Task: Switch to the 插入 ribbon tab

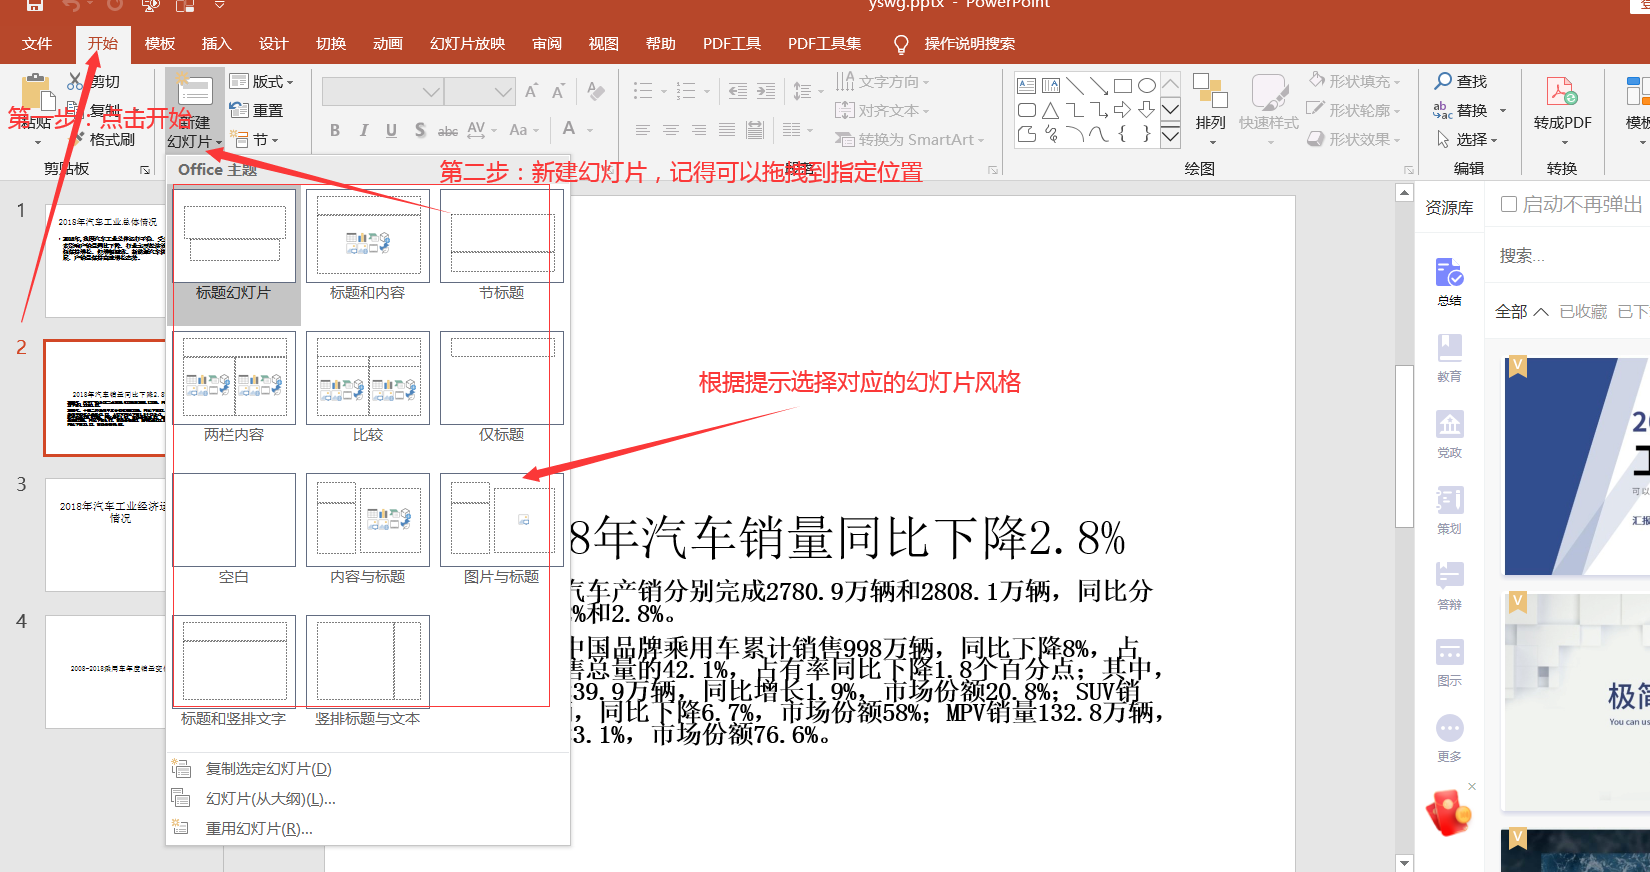Action: tap(216, 44)
